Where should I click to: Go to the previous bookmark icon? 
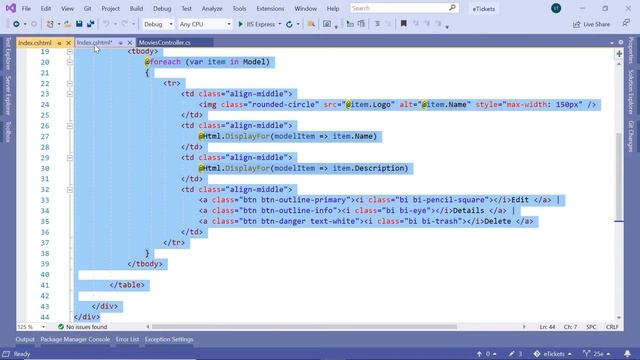tap(416, 24)
